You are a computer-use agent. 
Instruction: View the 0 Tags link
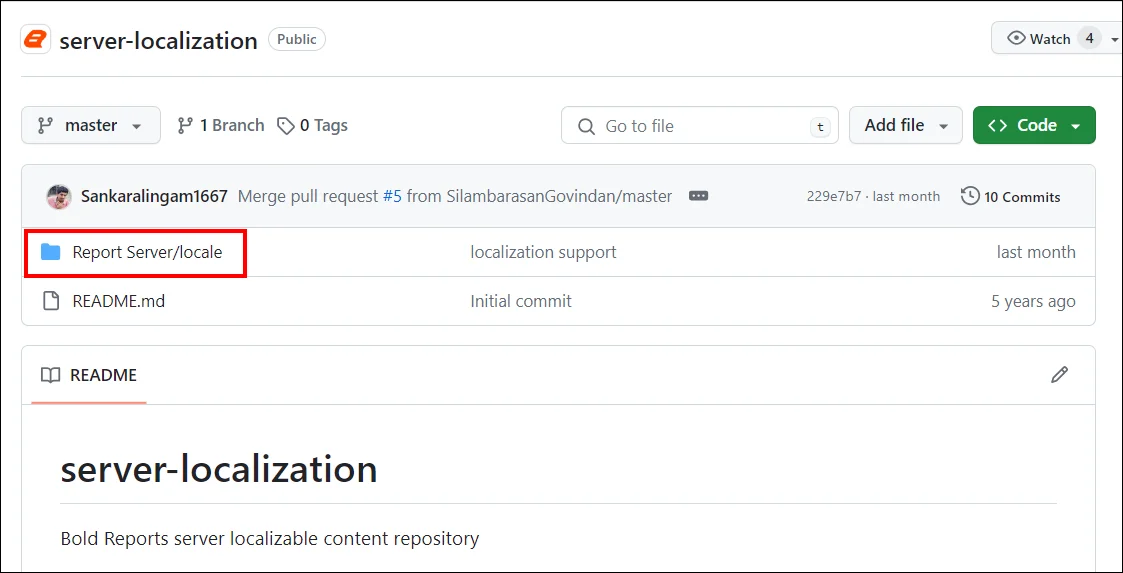[312, 125]
